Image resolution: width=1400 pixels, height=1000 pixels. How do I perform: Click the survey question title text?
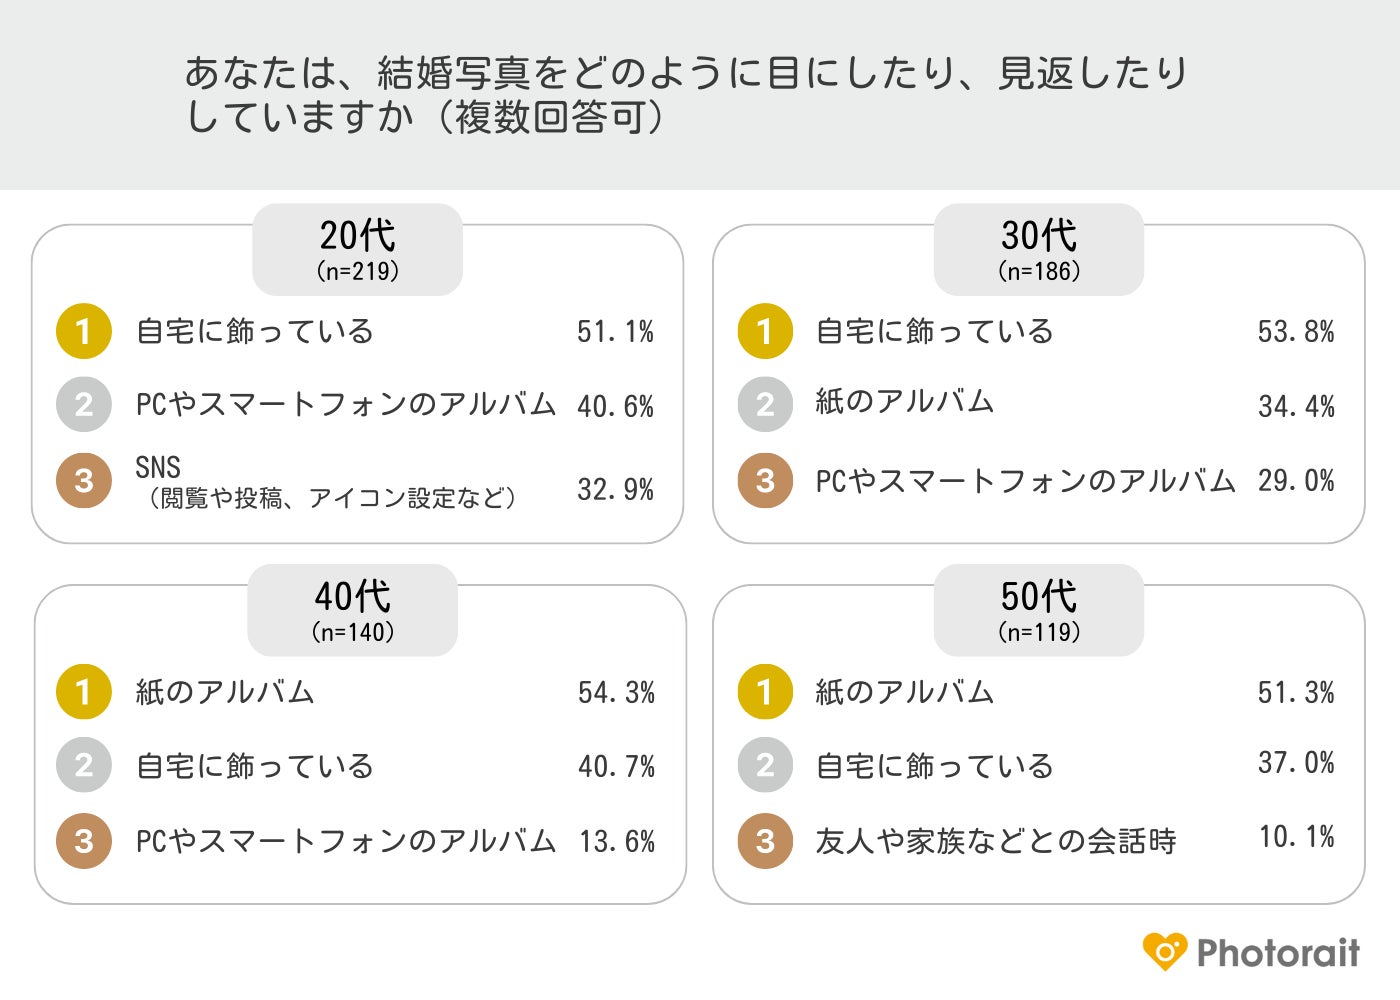pos(686,95)
